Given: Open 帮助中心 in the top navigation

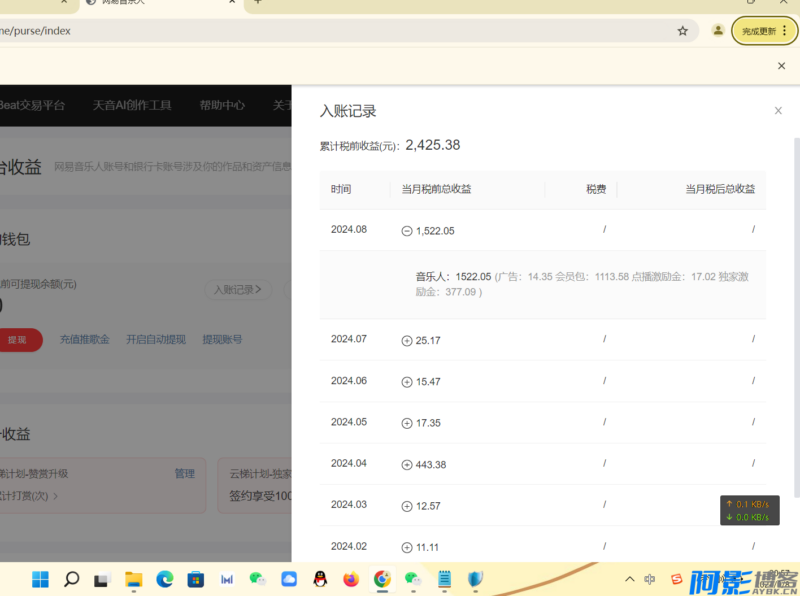Looking at the screenshot, I should pyautogui.click(x=222, y=104).
